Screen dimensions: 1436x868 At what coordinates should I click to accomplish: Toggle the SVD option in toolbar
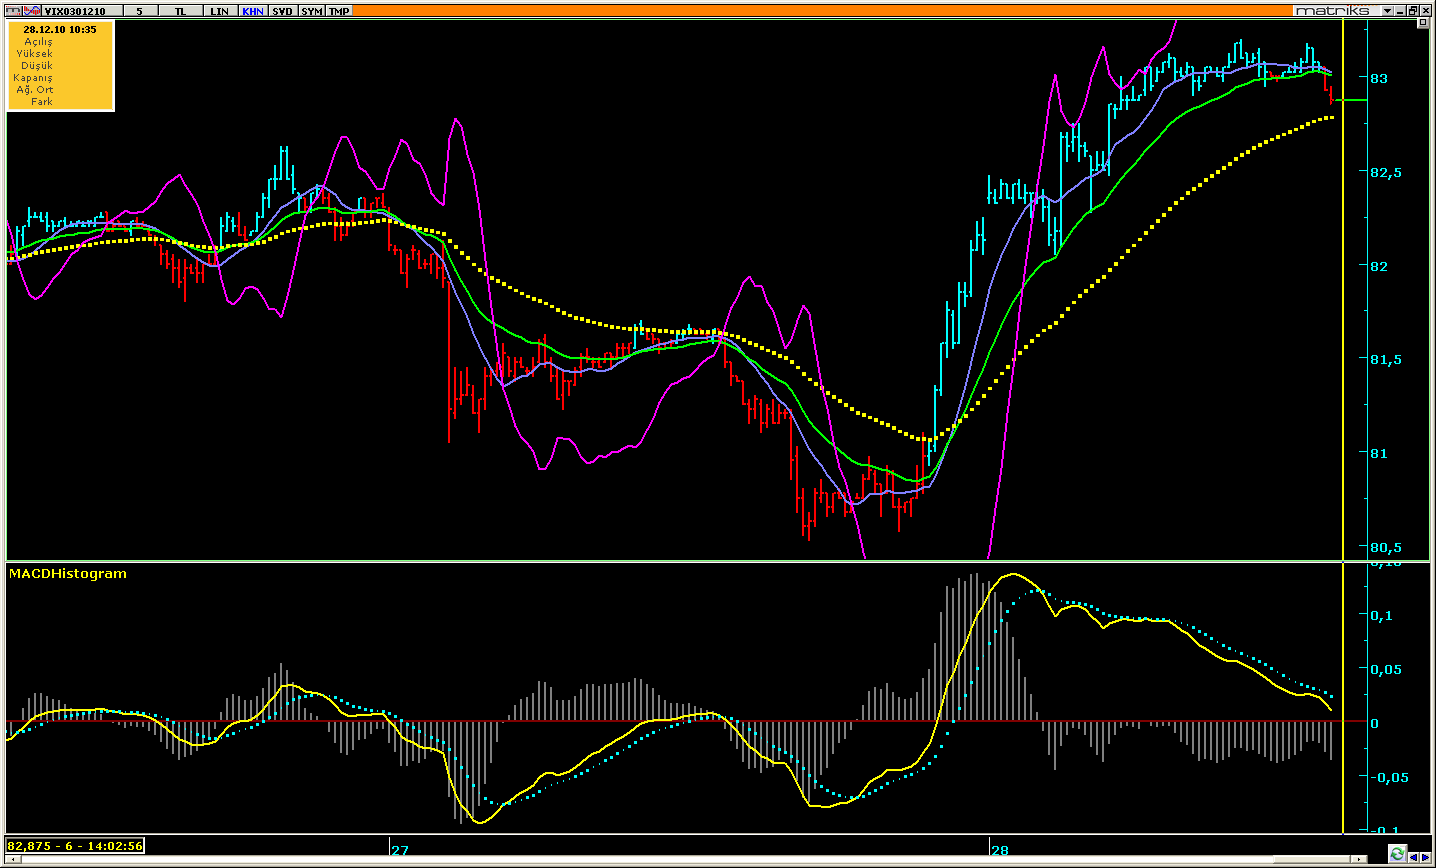[283, 11]
